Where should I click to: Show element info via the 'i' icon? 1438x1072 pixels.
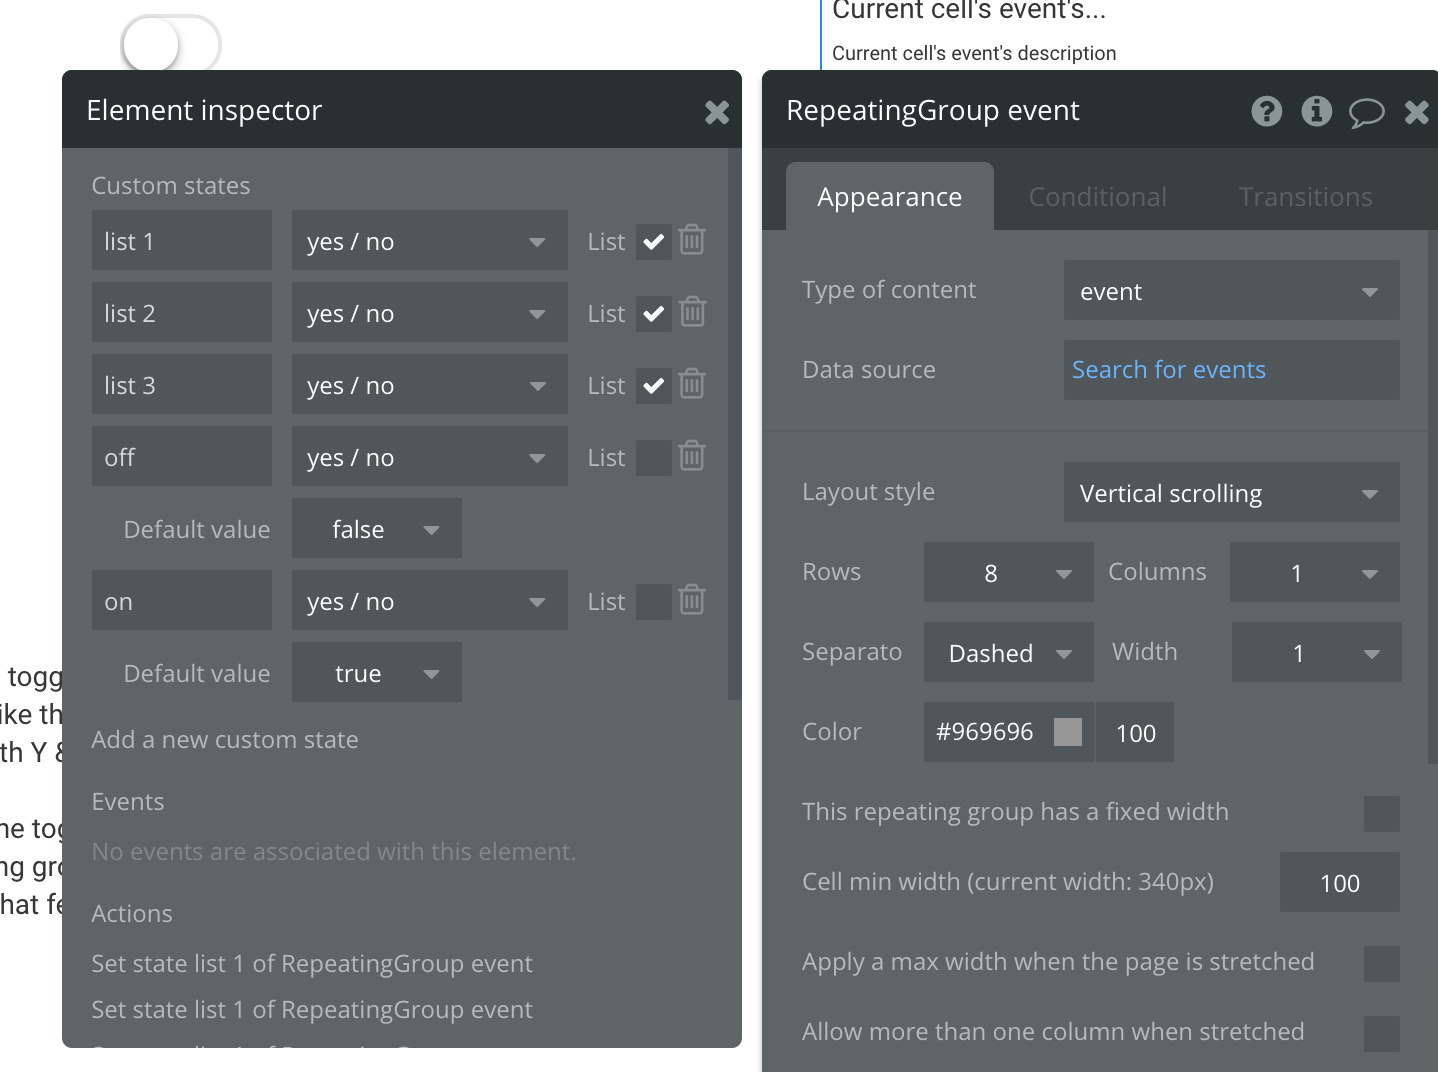tap(1316, 111)
